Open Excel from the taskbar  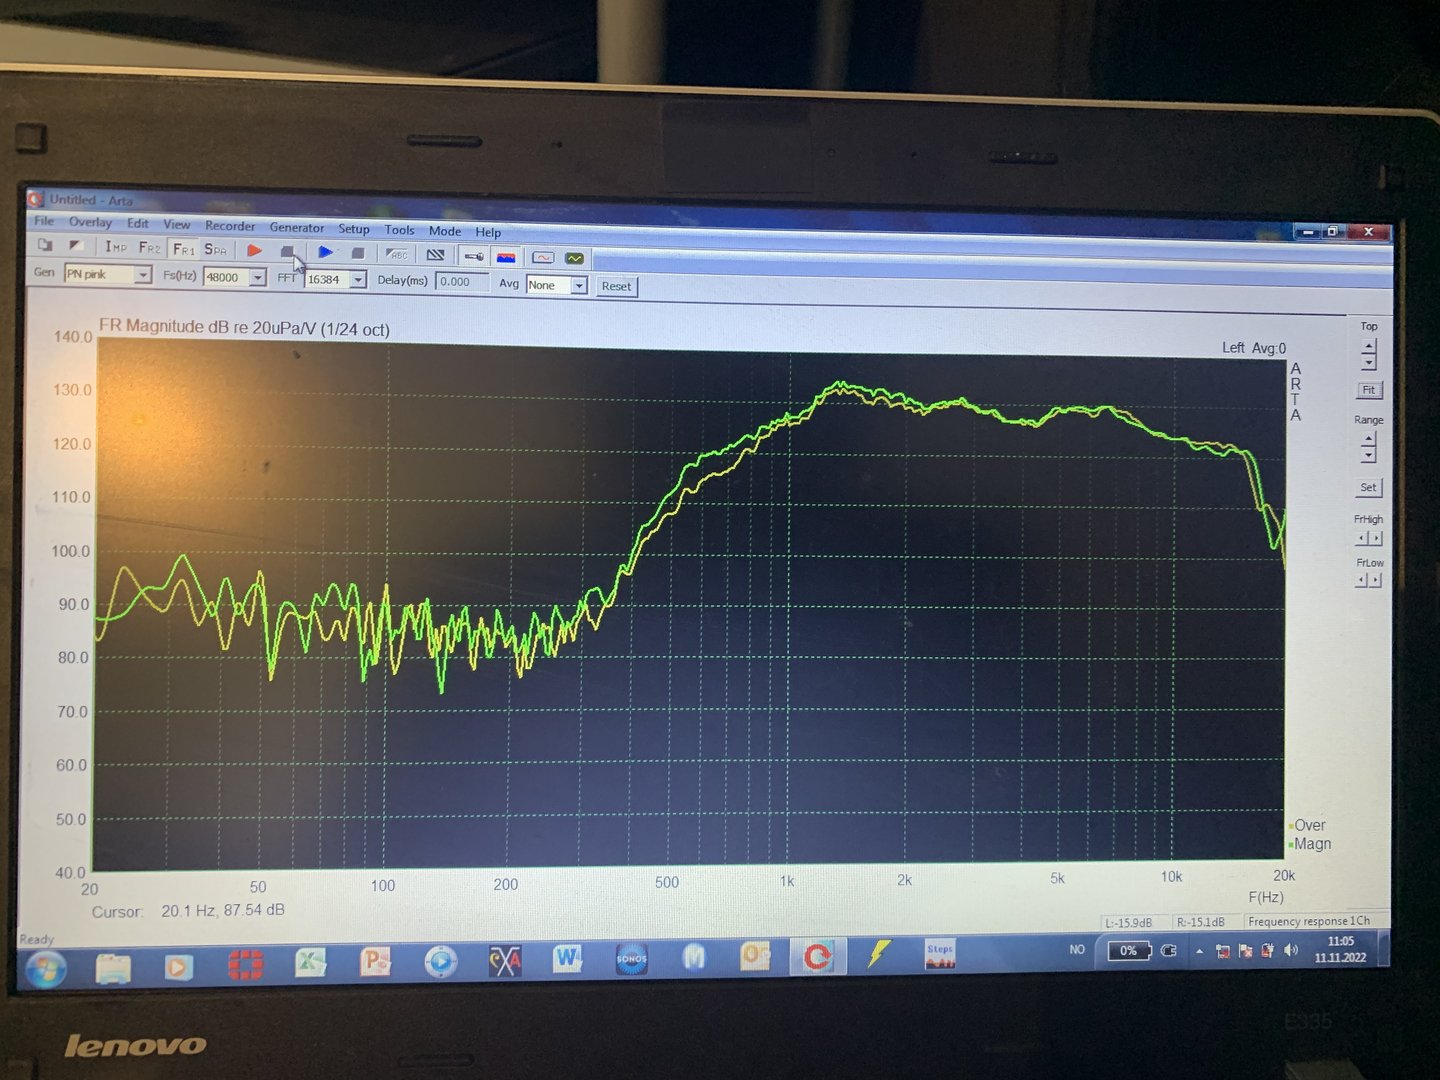pyautogui.click(x=311, y=963)
